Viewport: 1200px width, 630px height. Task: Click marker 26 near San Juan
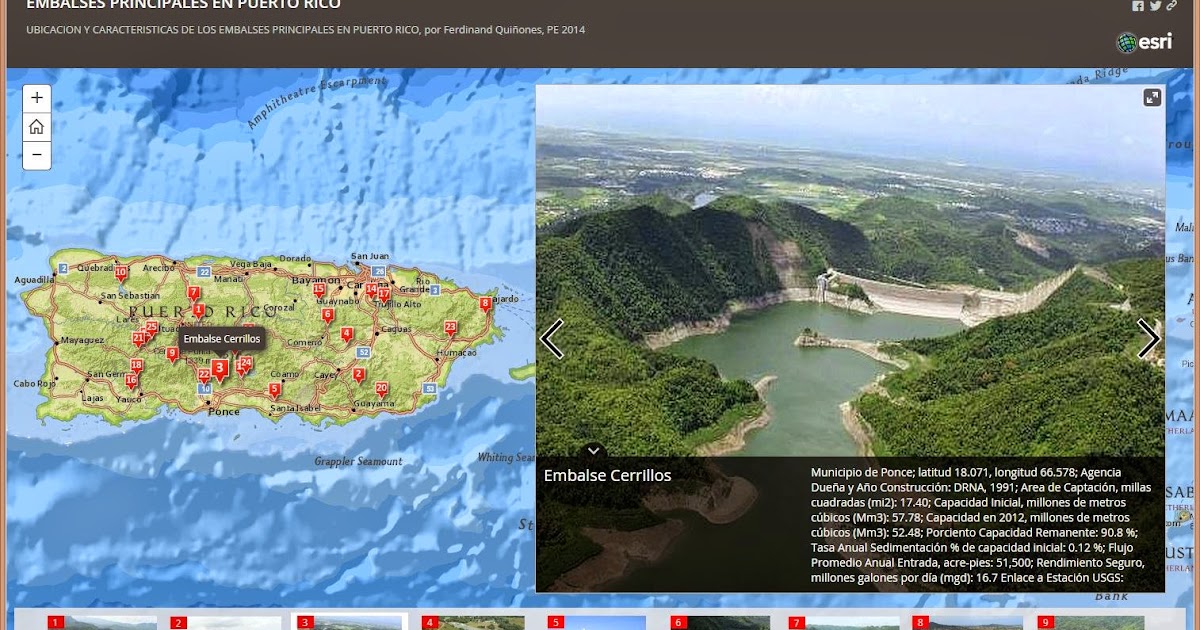pyautogui.click(x=378, y=269)
